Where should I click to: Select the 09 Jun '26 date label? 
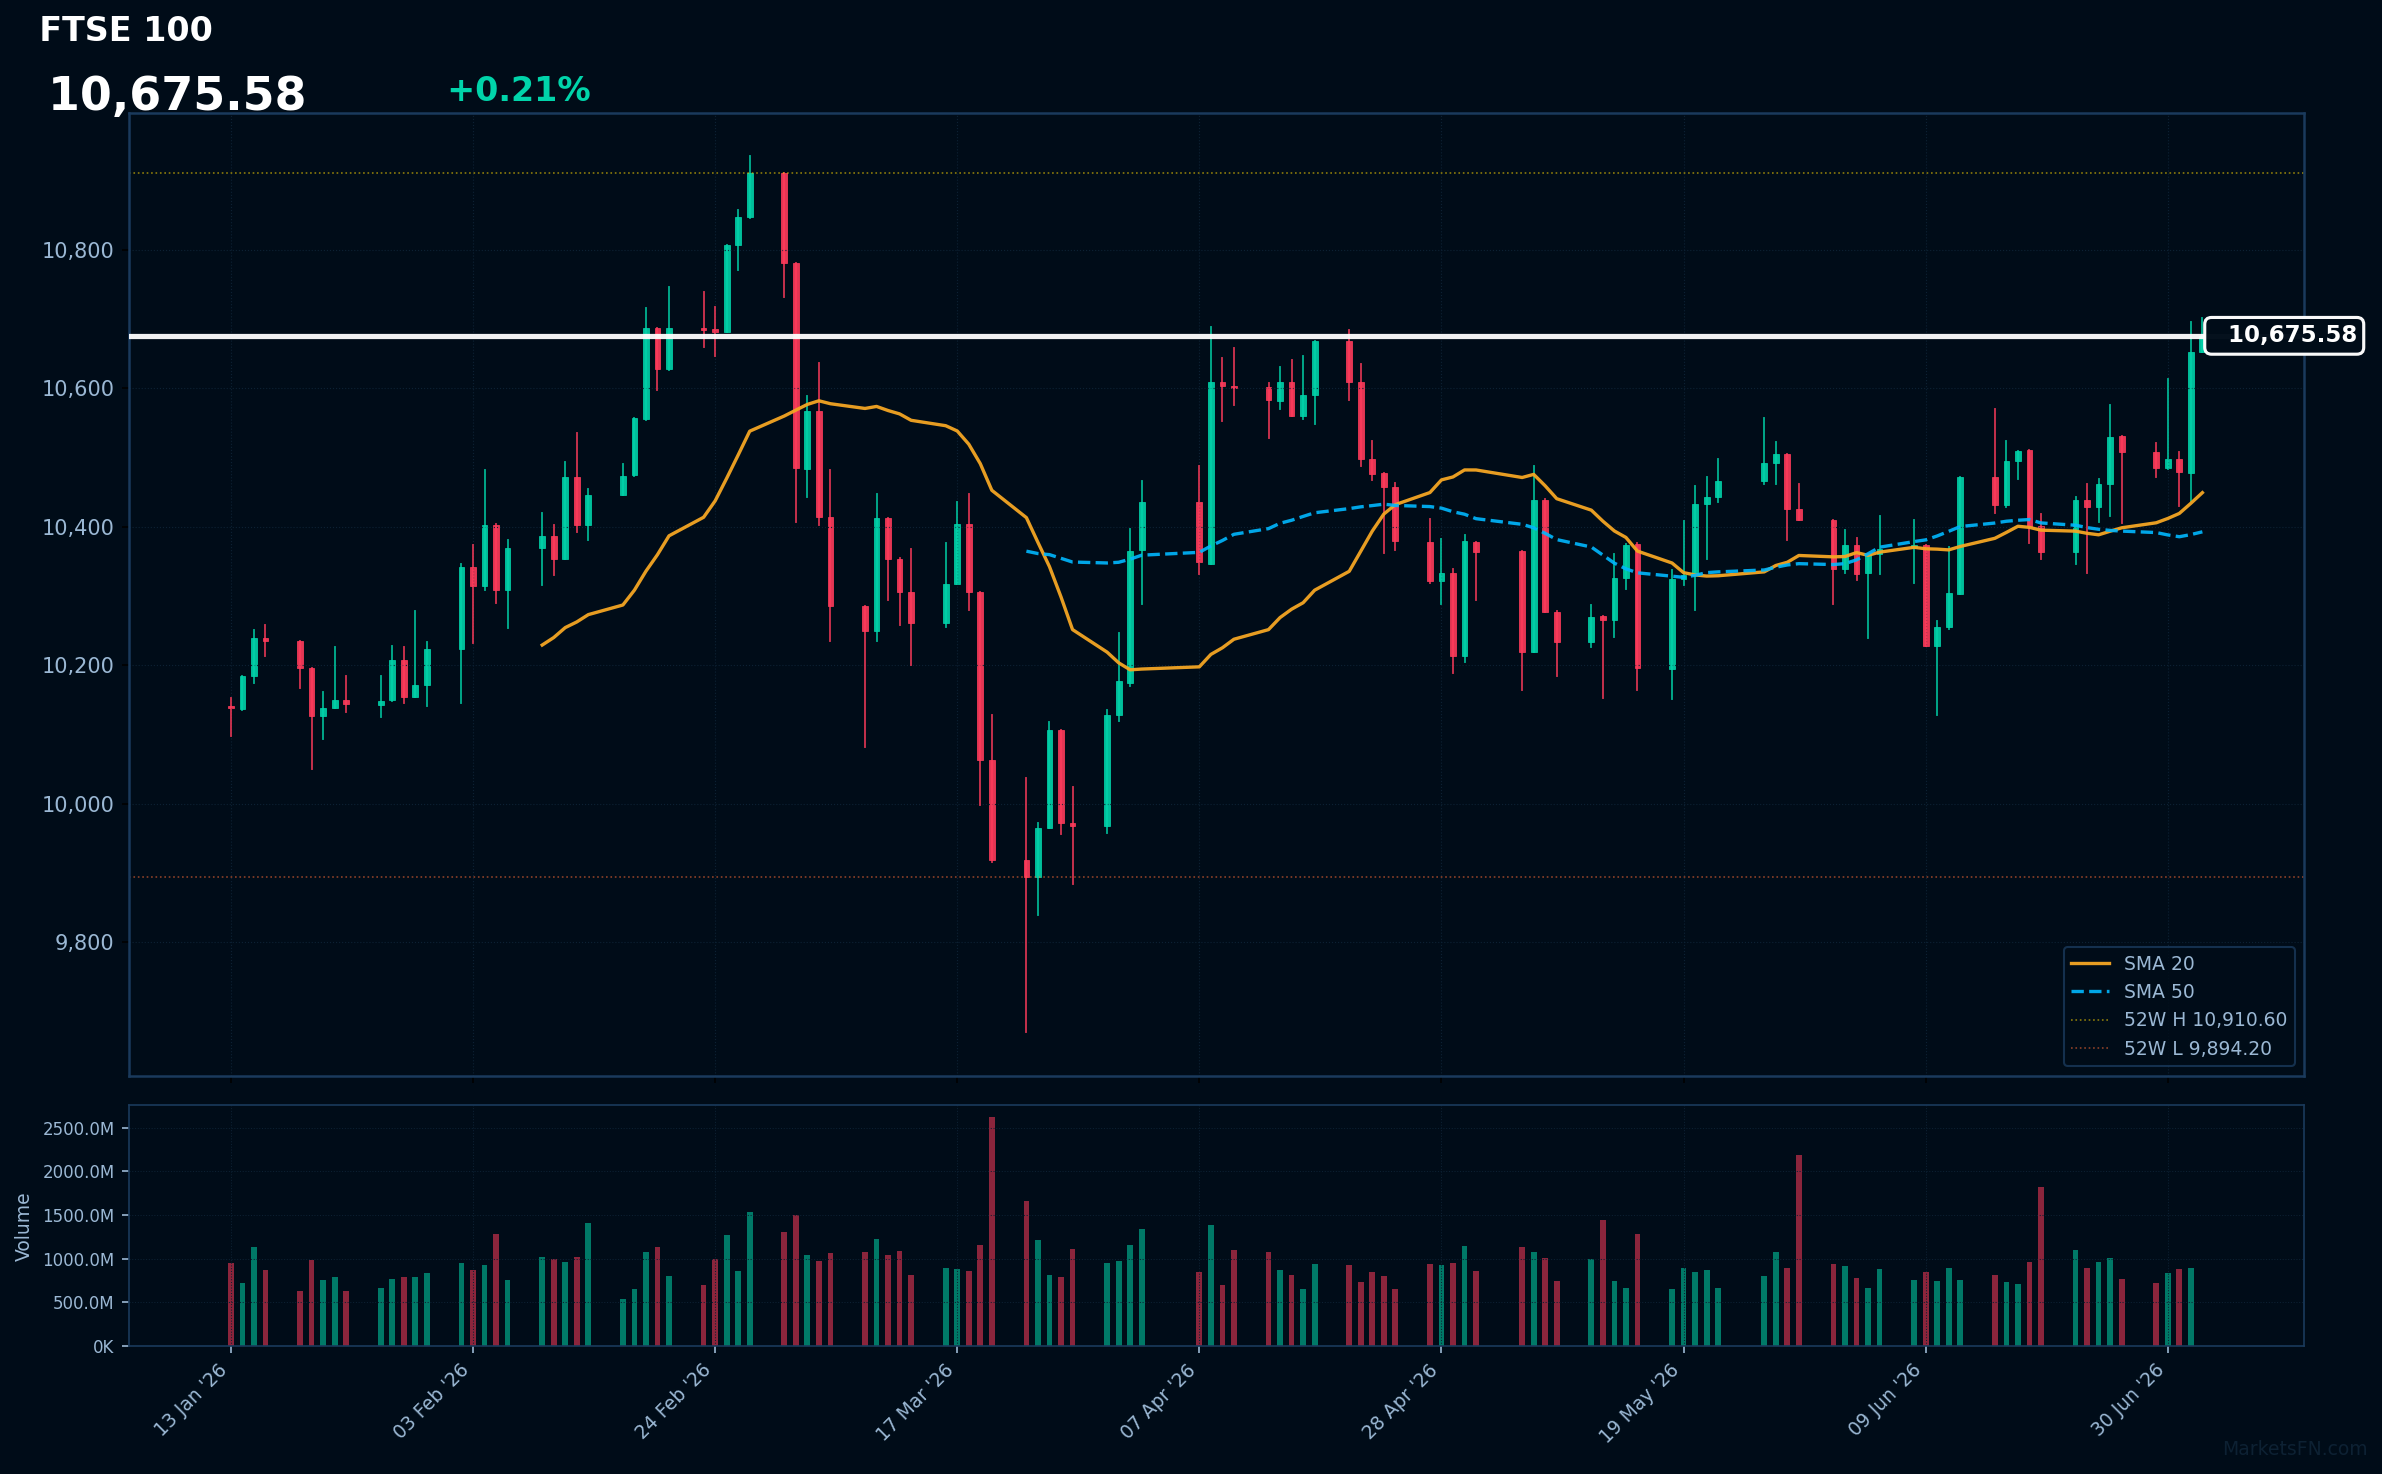(x=1885, y=1401)
